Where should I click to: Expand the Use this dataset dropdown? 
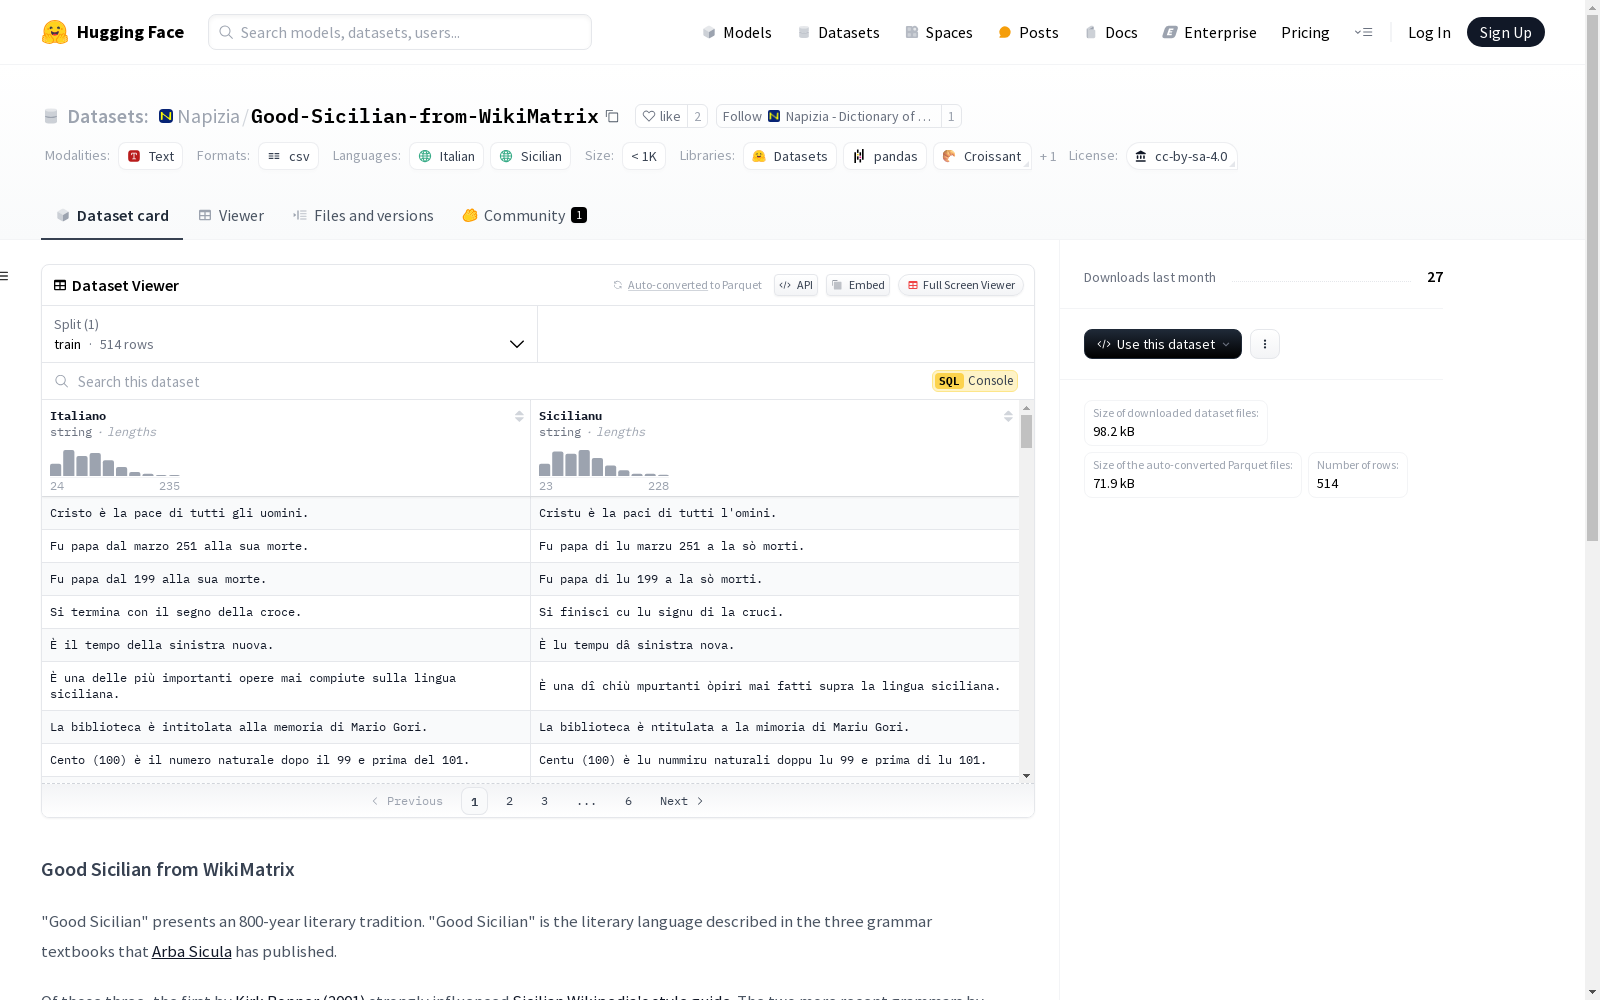[1163, 344]
